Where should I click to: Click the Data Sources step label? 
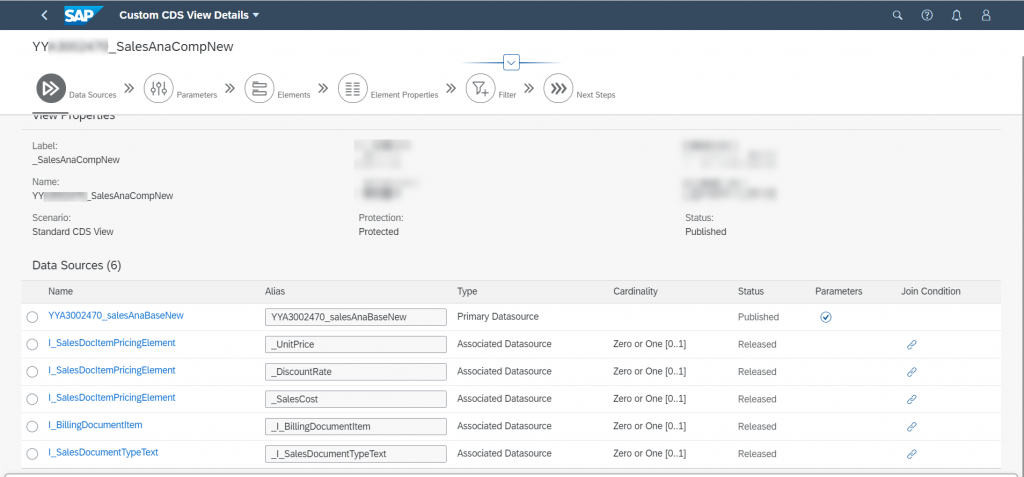tap(93, 95)
